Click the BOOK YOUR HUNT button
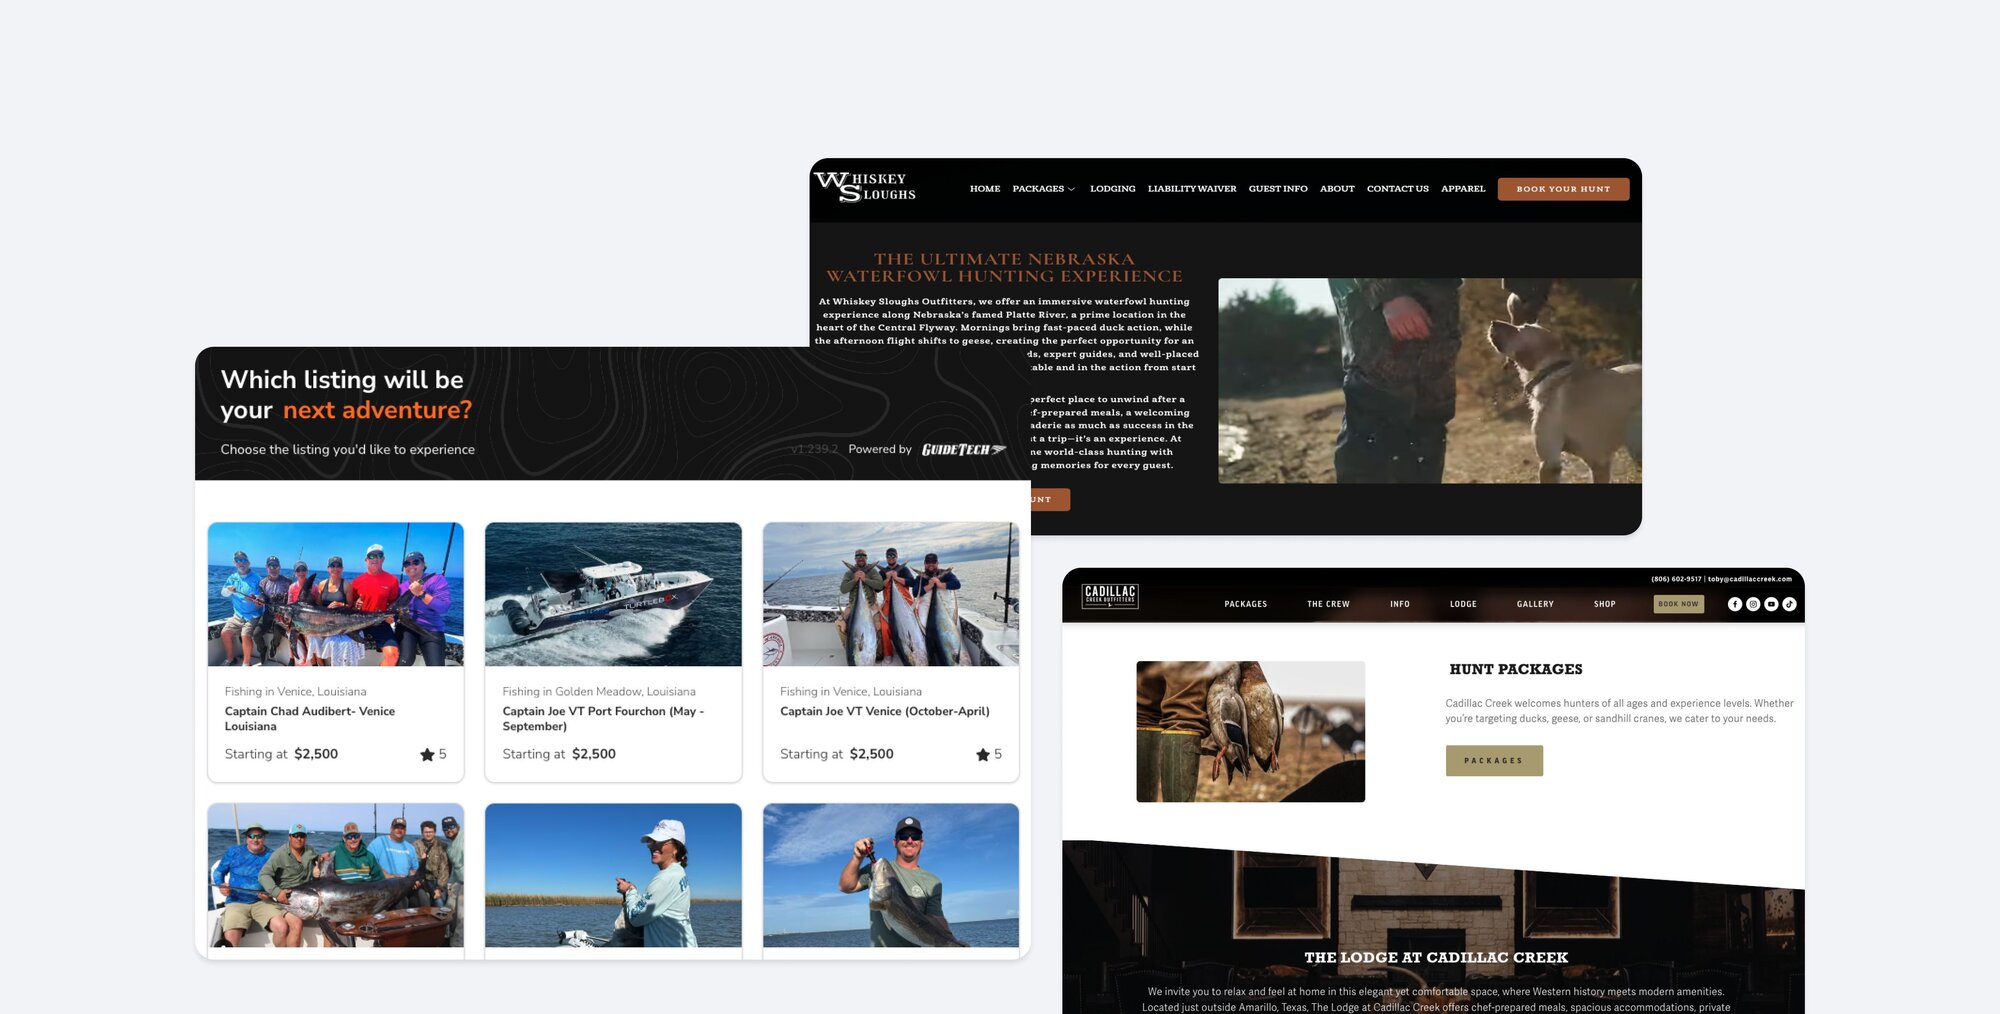The height and width of the screenshot is (1014, 2000). coord(1562,188)
